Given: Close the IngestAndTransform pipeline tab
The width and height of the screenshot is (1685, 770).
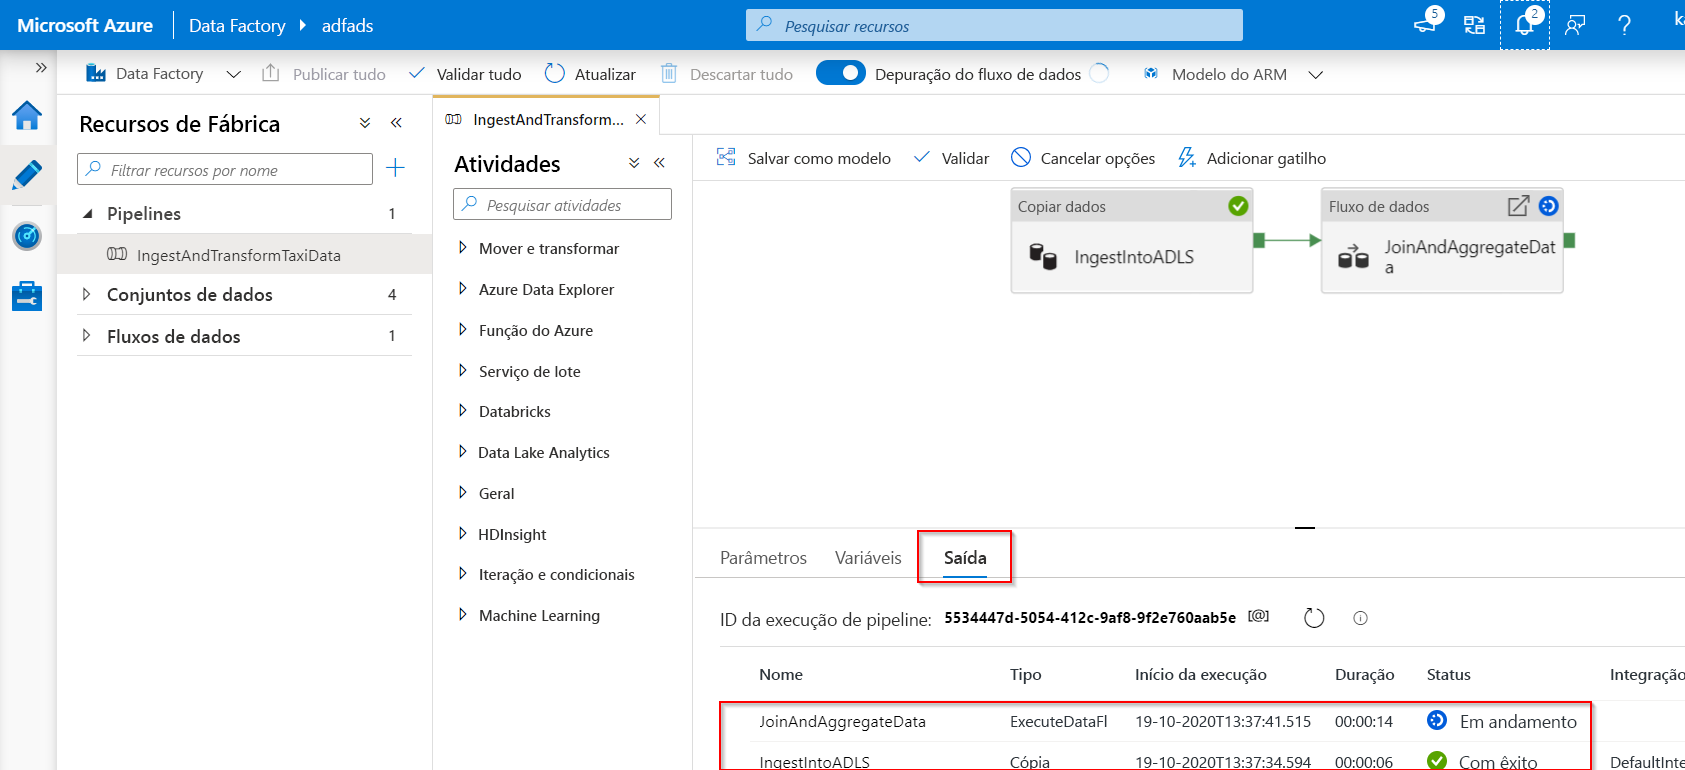Looking at the screenshot, I should click(x=641, y=119).
